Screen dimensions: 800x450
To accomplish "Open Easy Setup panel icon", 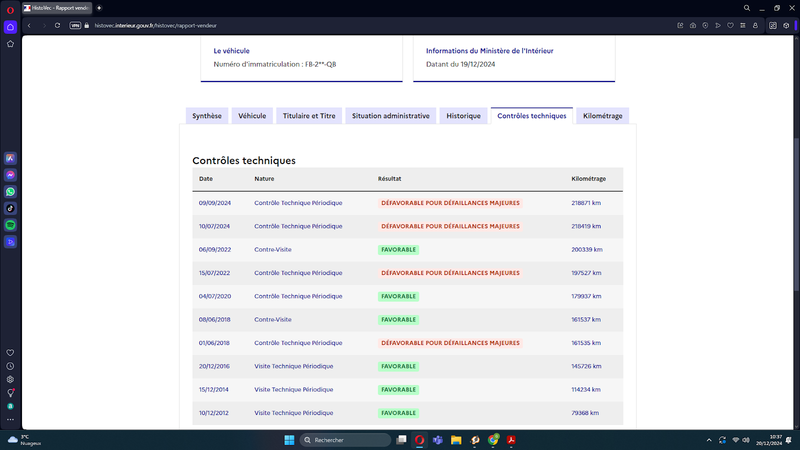I will click(x=743, y=26).
